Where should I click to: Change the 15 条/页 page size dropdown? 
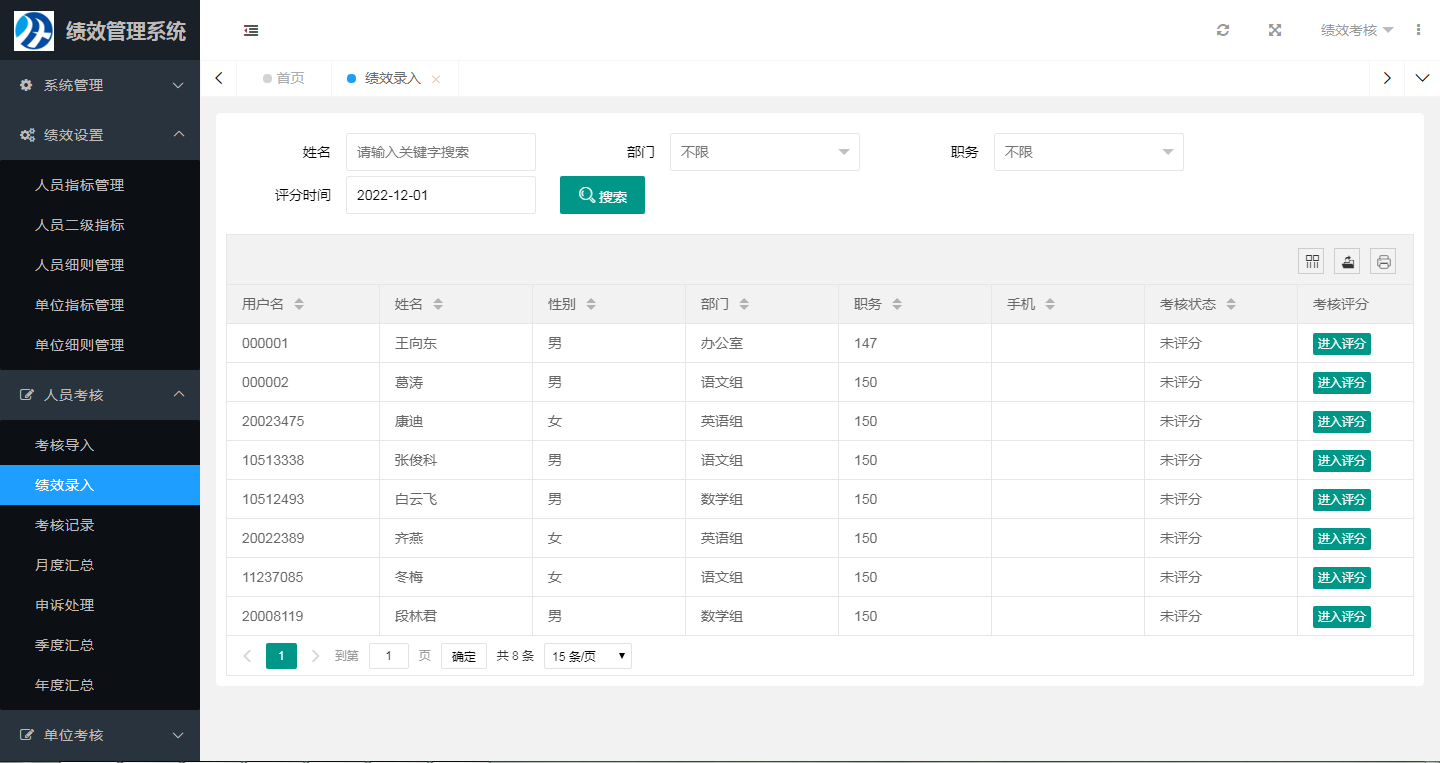click(588, 656)
